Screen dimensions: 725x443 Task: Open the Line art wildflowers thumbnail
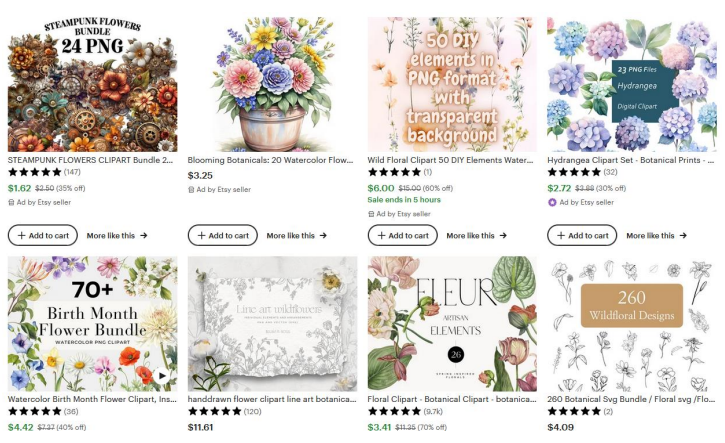coord(272,324)
